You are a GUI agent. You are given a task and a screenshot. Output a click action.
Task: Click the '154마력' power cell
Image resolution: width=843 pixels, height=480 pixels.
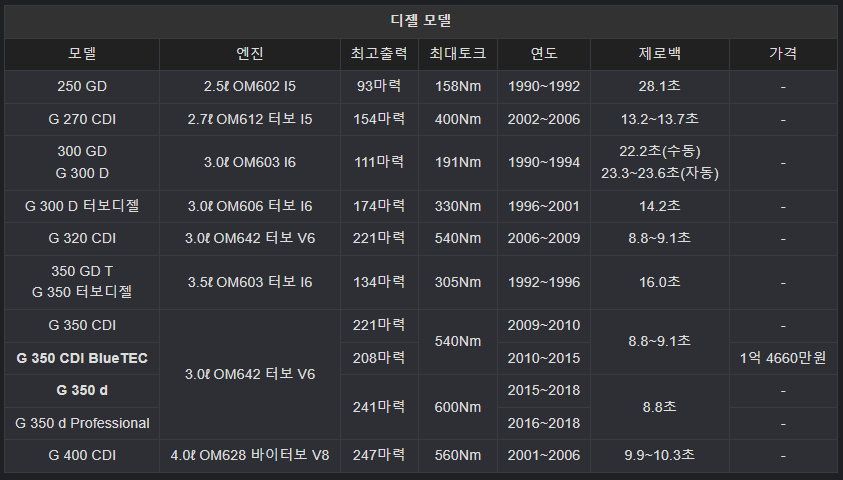[x=379, y=119]
